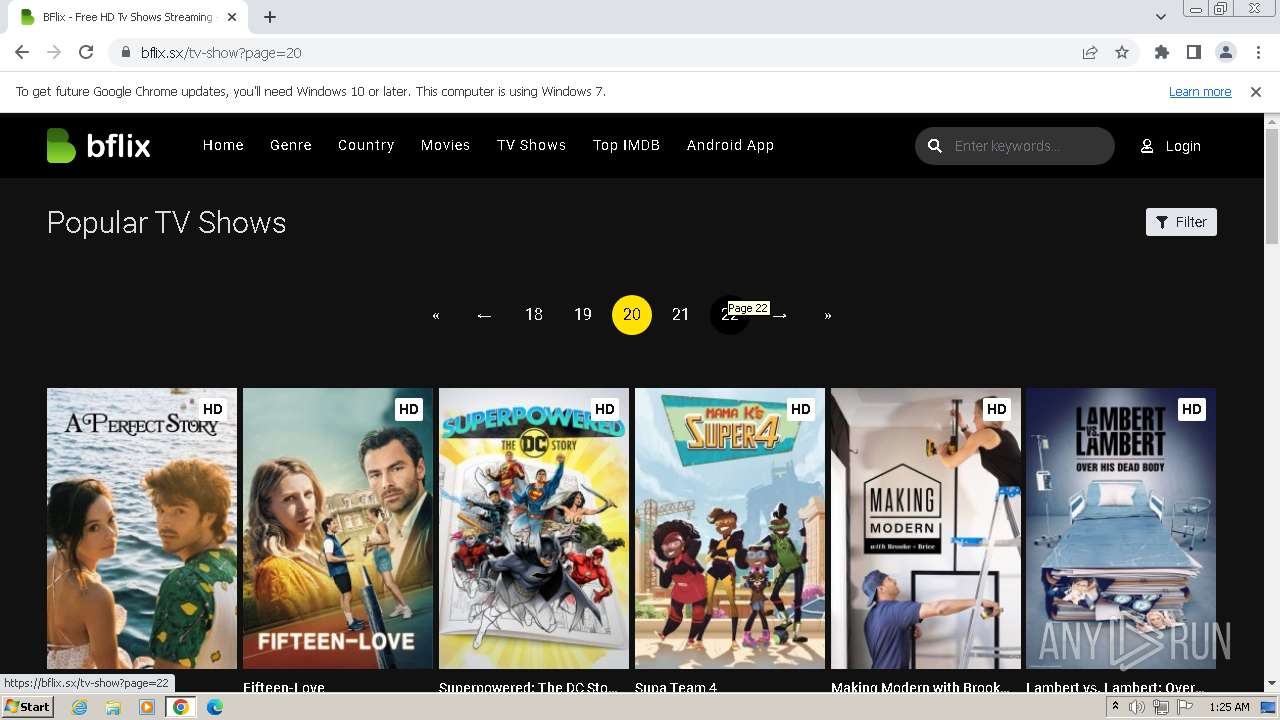This screenshot has width=1280, height=720.
Task: Go to page 18
Action: [x=534, y=315]
